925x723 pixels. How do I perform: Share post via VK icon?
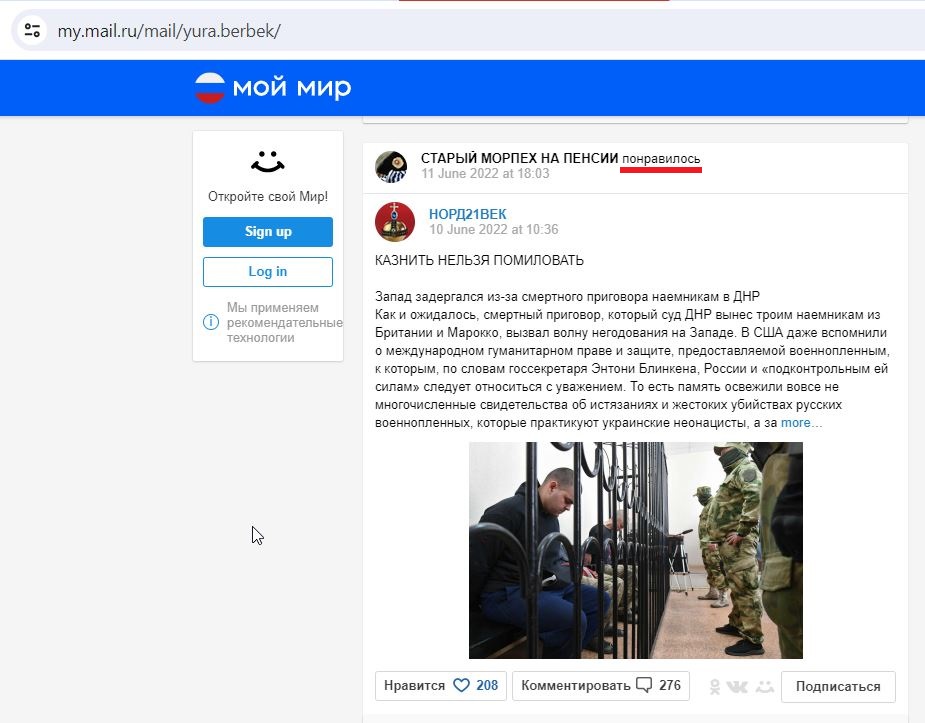coord(737,686)
